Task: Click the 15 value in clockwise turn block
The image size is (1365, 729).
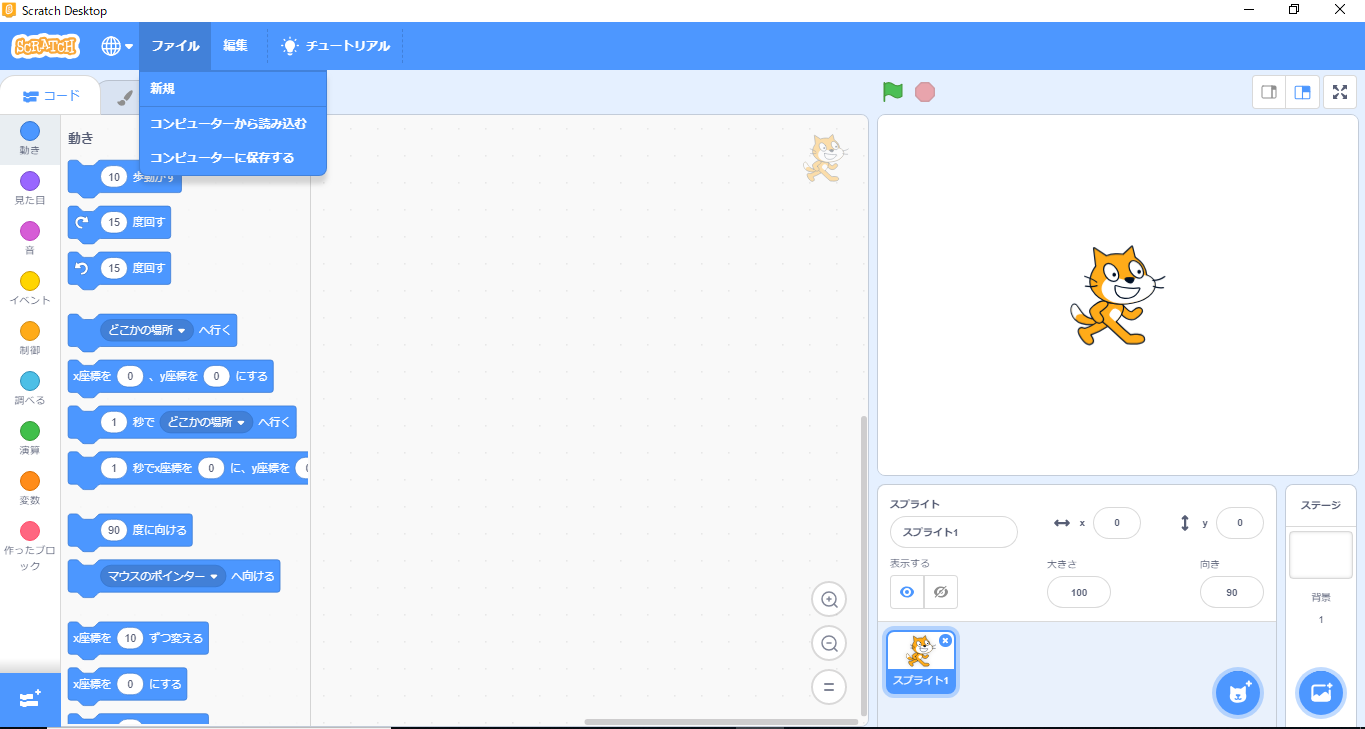Action: 115,223
